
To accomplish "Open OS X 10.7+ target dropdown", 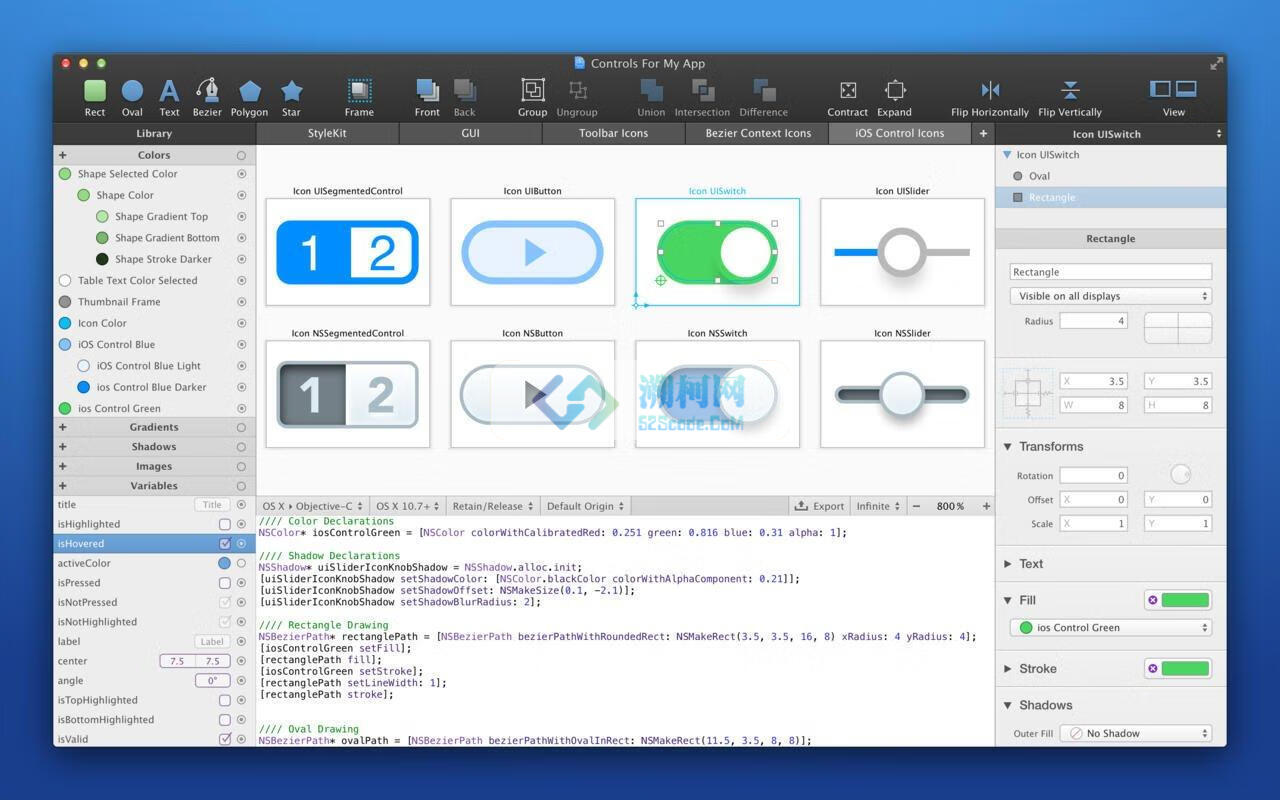I will click(407, 506).
